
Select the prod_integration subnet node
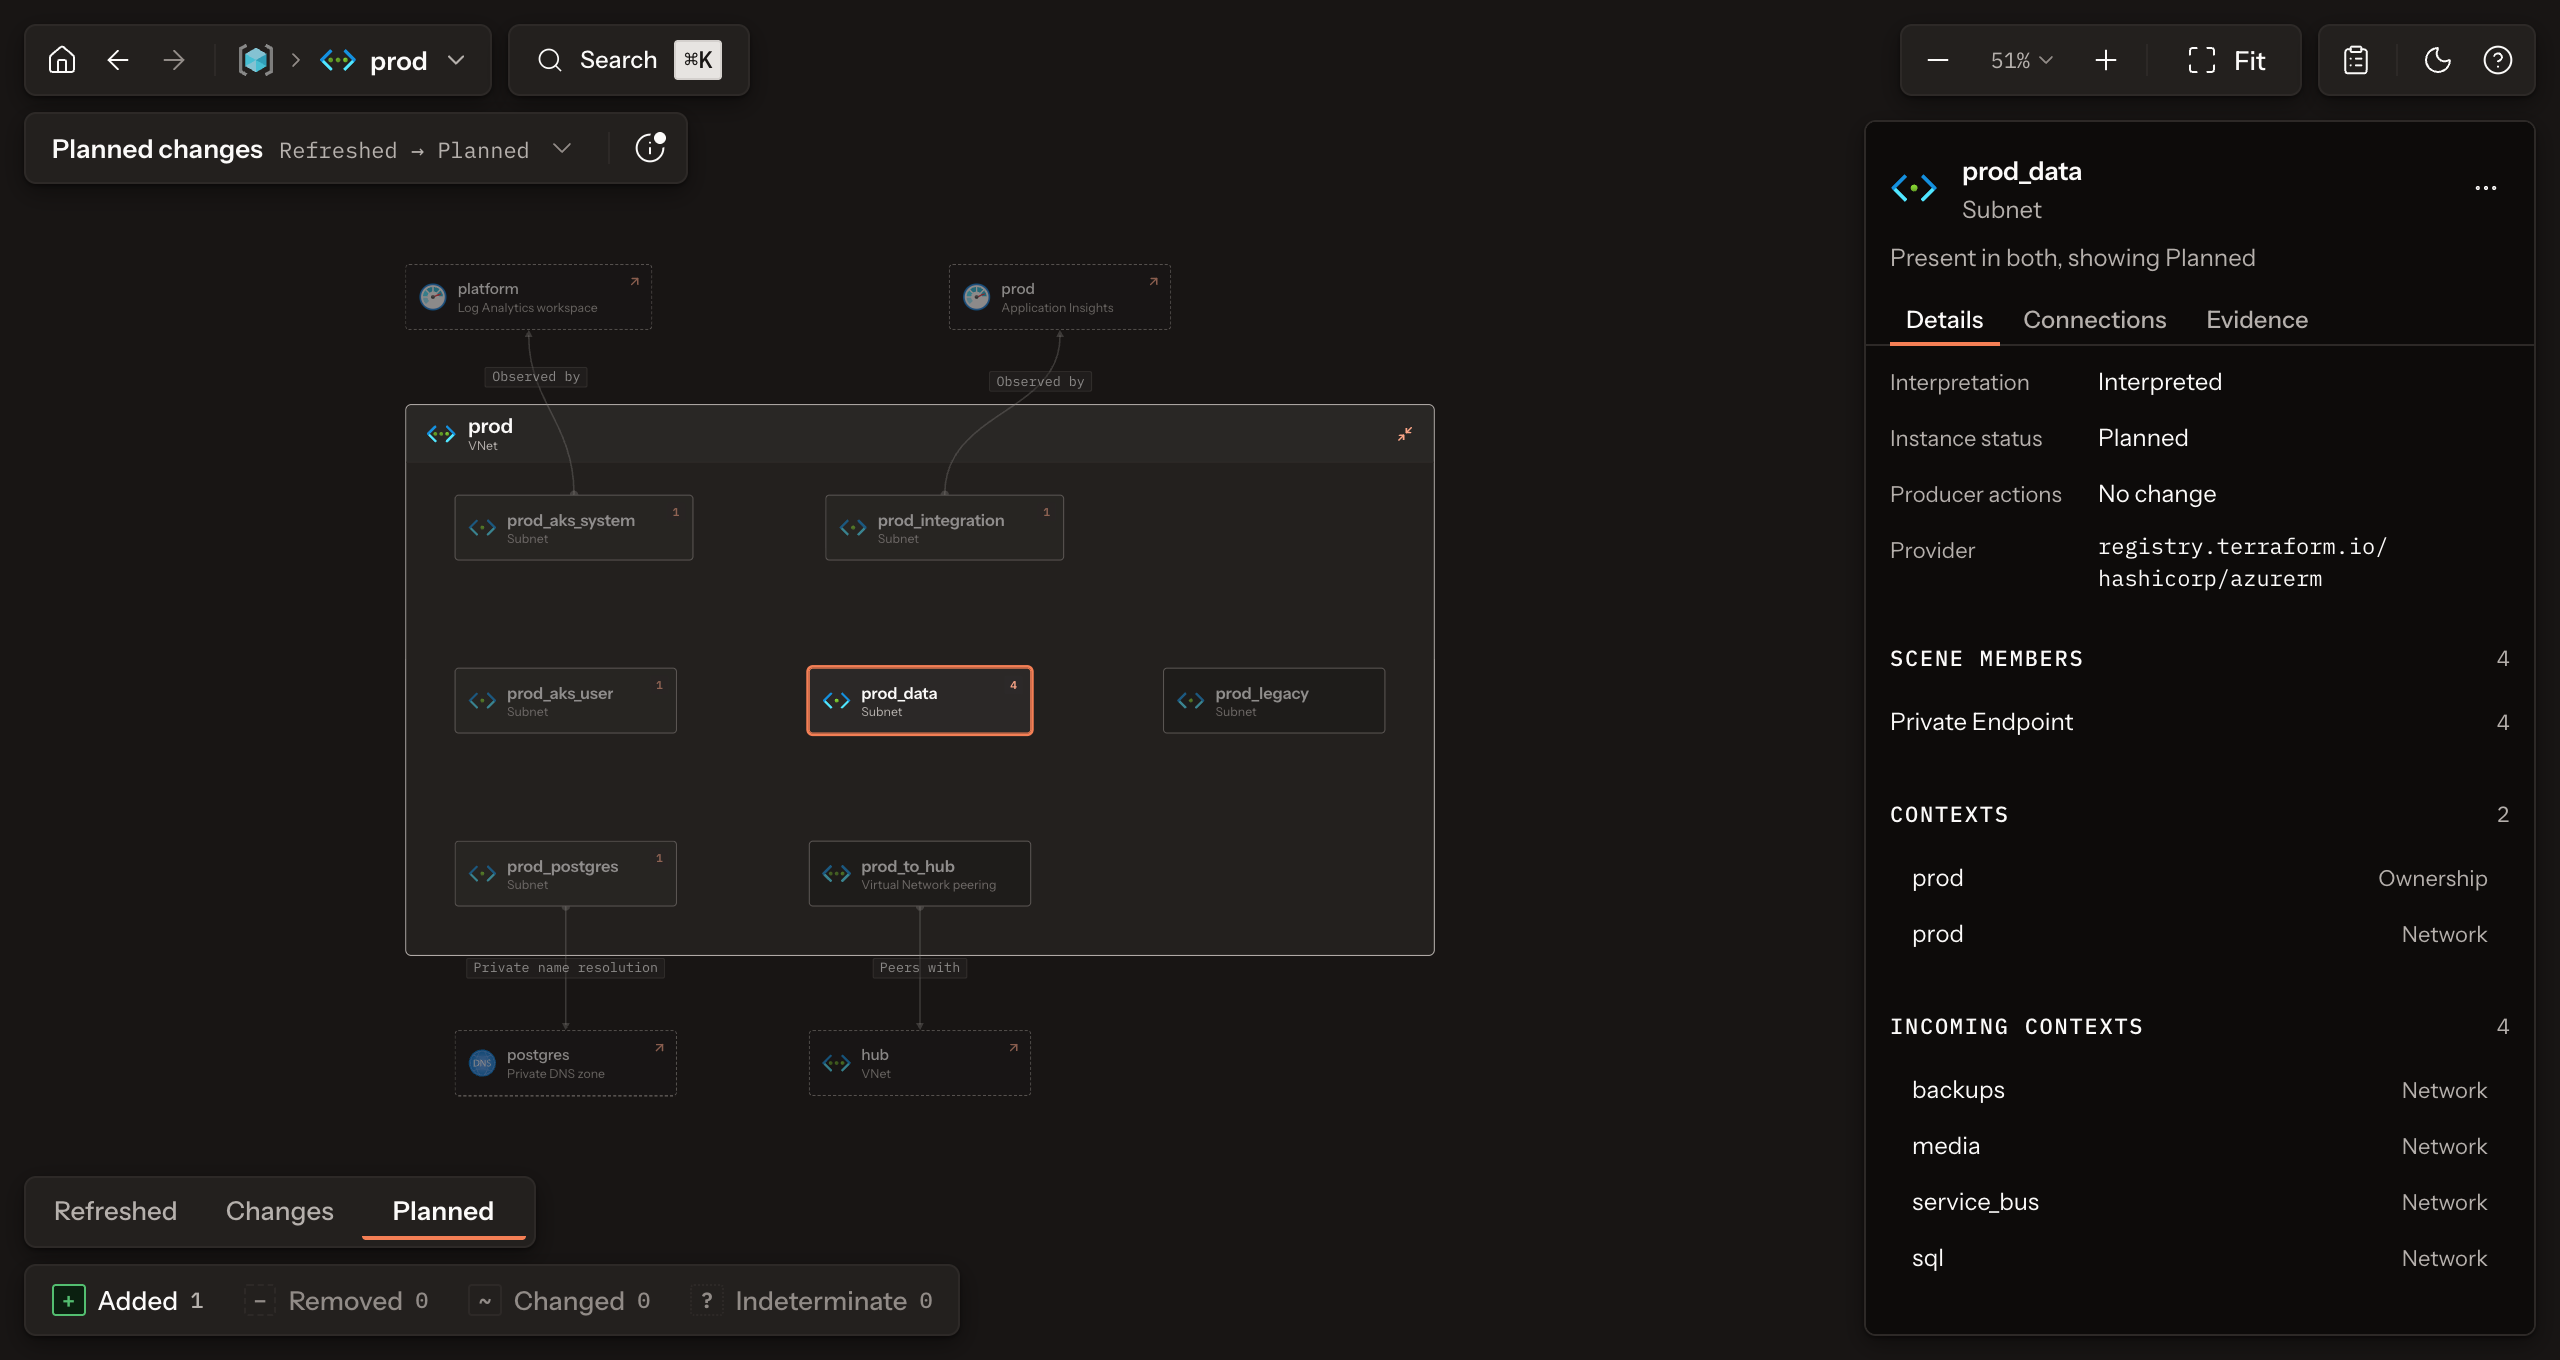(x=944, y=528)
